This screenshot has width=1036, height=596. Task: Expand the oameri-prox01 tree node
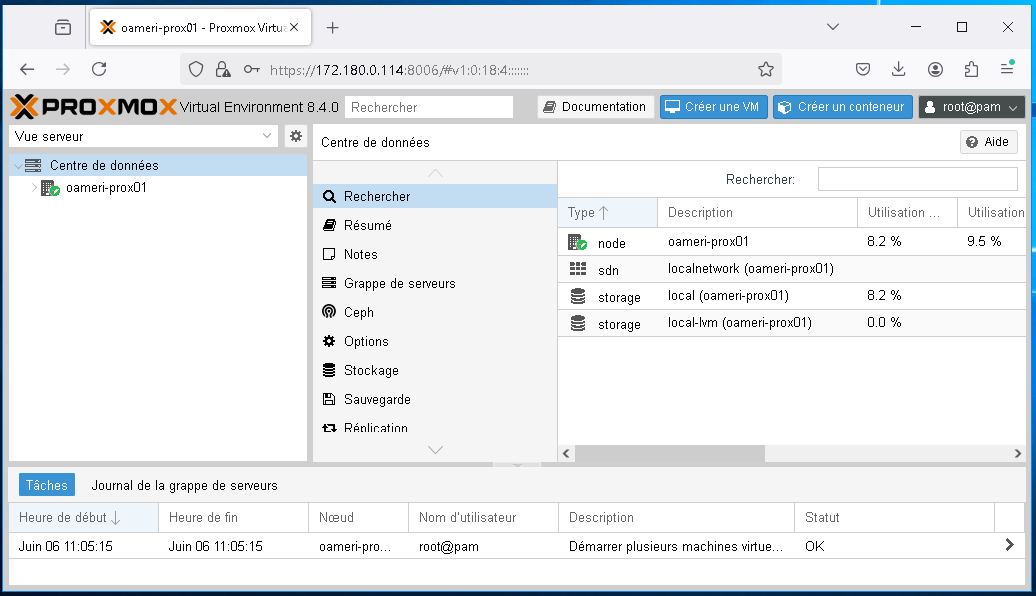[34, 188]
